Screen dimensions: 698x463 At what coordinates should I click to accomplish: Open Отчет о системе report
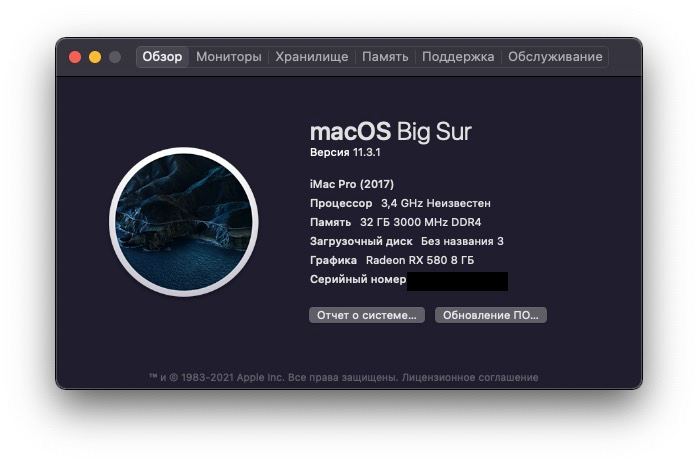(367, 315)
